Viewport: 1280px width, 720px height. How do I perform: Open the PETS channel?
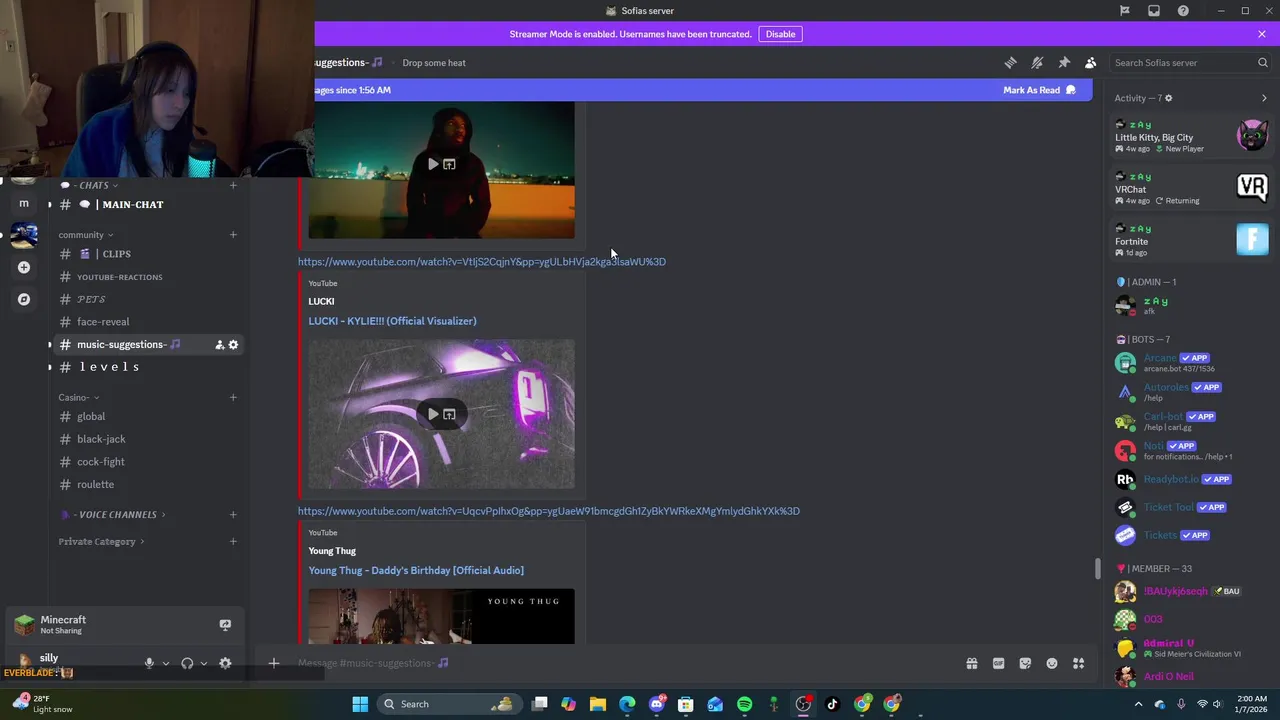pos(147,299)
